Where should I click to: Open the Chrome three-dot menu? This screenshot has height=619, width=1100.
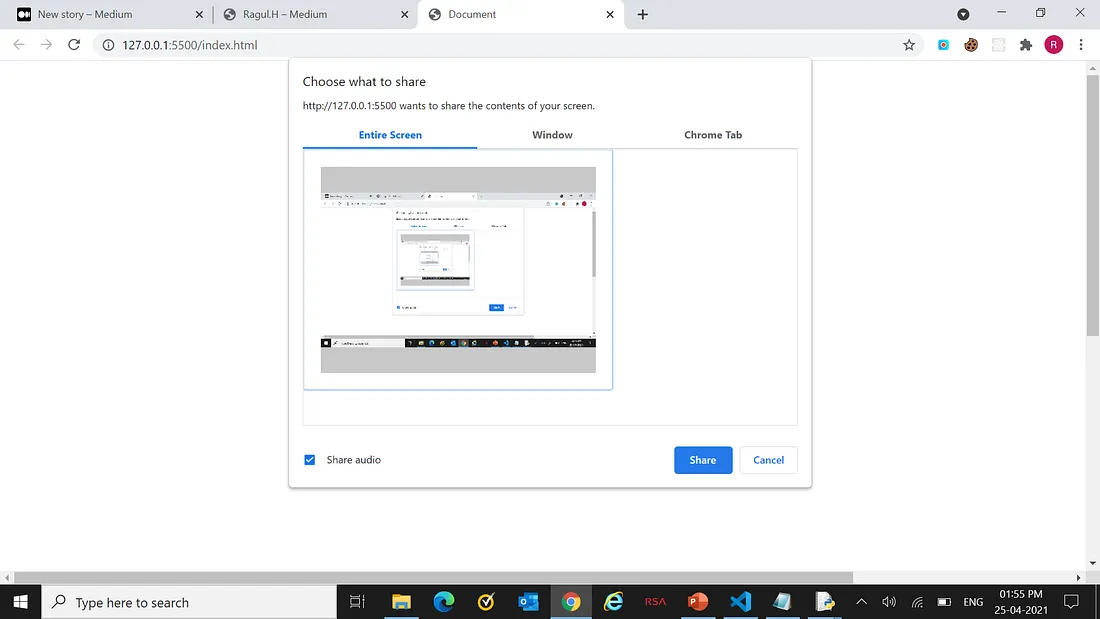click(1081, 45)
